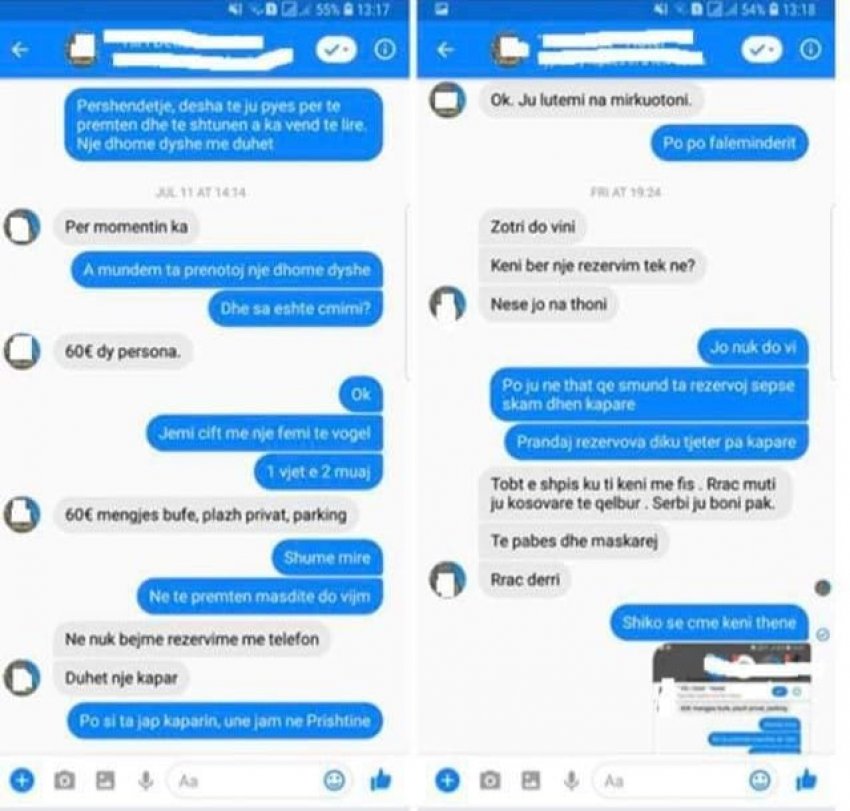Screen dimensions: 850x811
Task: Send a thumbs-up in left chat
Action: pyautogui.click(x=381, y=780)
